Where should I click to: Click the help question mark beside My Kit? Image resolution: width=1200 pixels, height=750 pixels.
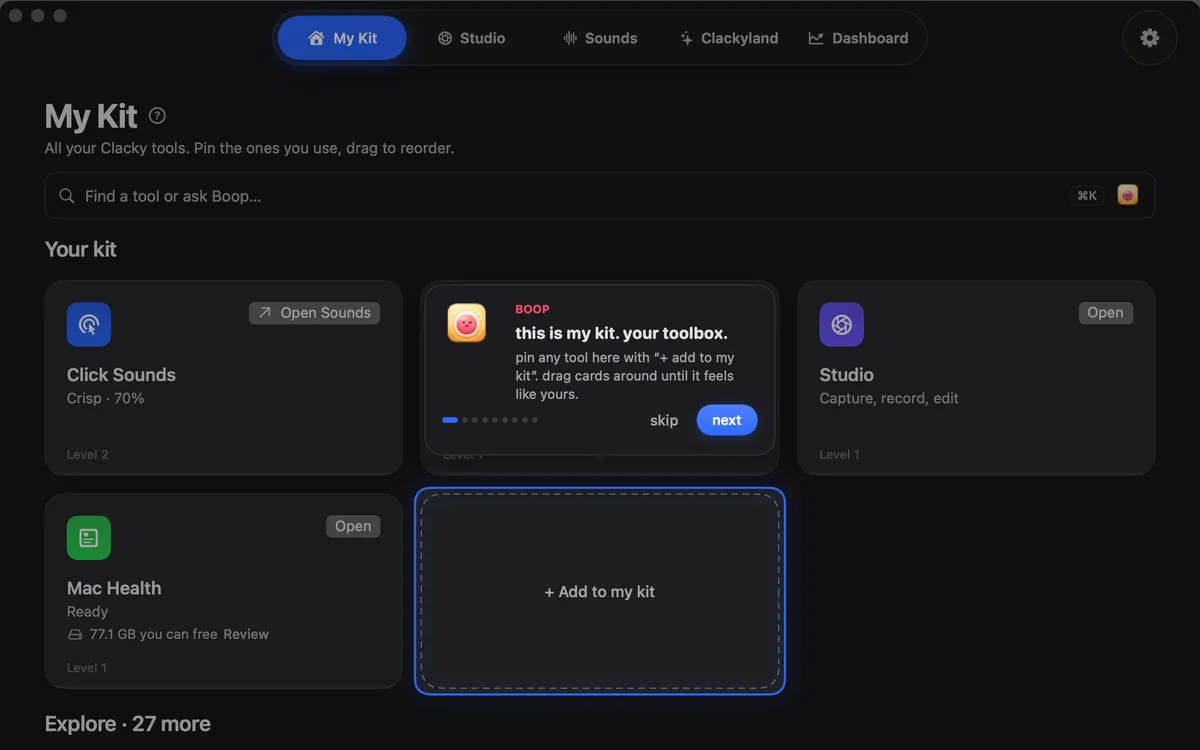[157, 116]
